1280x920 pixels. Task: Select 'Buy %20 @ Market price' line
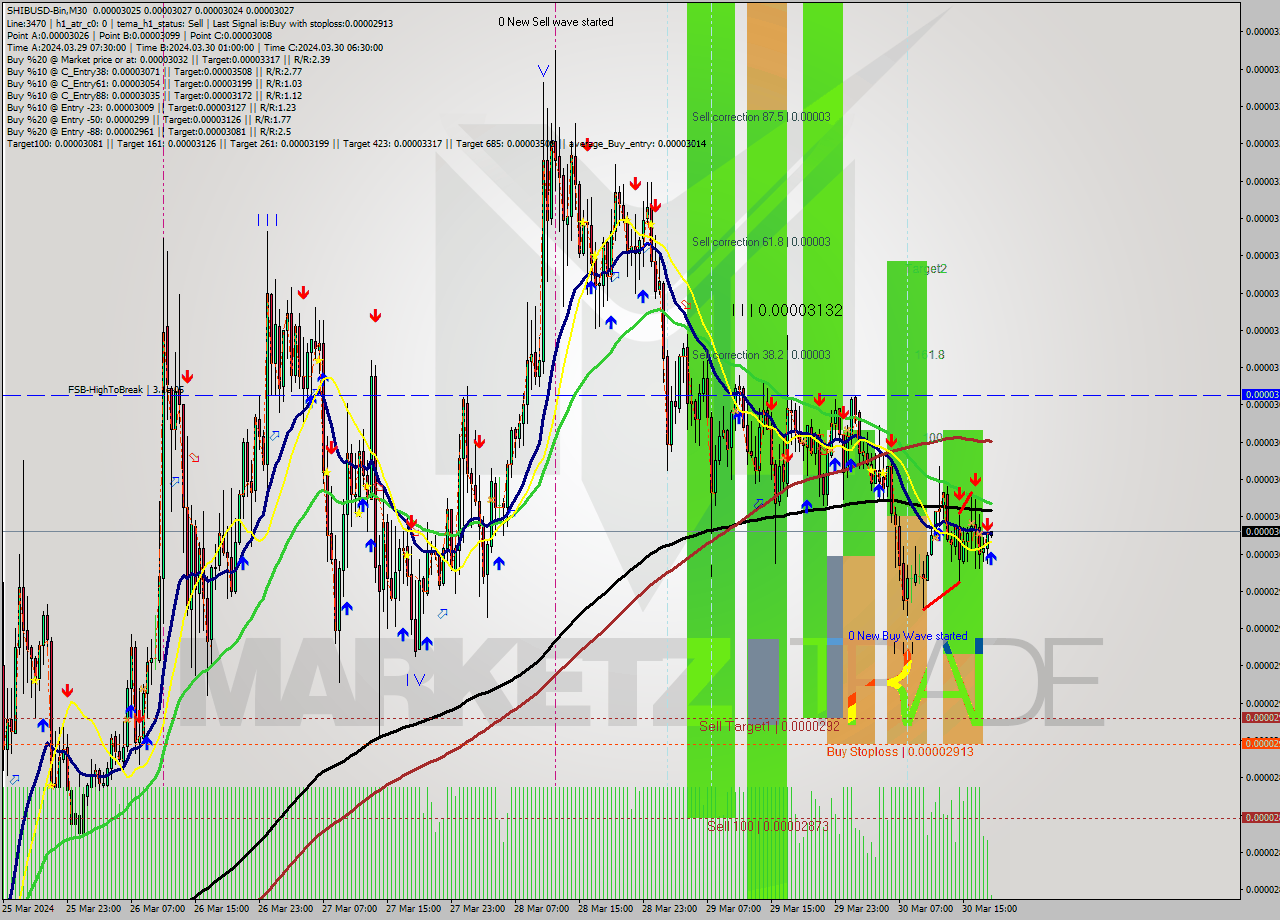click(x=168, y=59)
